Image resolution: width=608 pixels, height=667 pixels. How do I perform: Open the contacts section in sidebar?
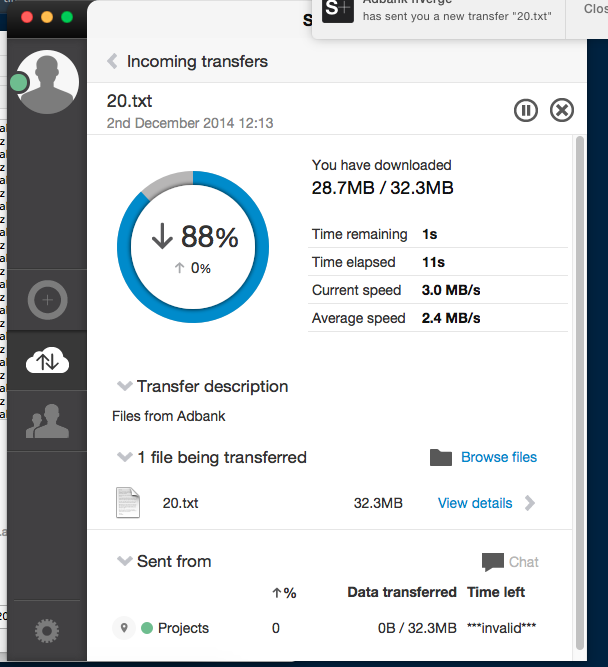pyautogui.click(x=47, y=421)
